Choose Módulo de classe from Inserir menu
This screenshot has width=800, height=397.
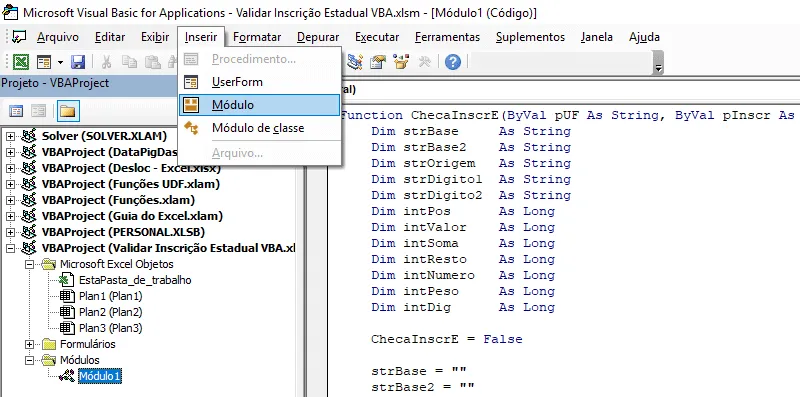(259, 128)
